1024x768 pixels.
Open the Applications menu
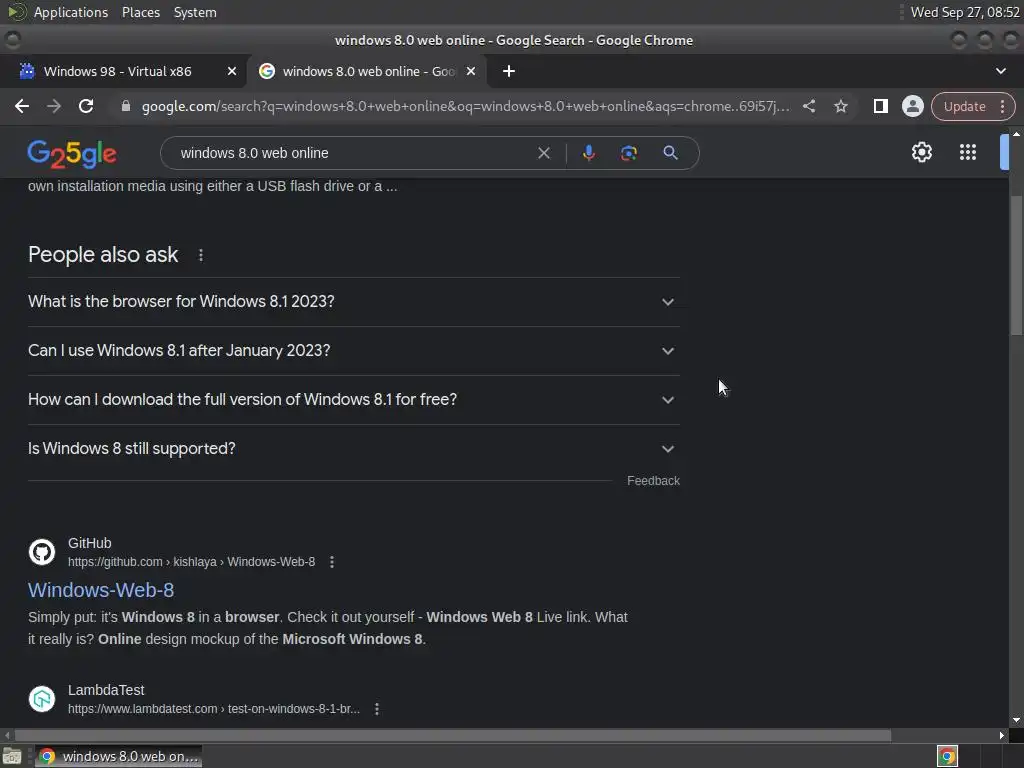[71, 12]
